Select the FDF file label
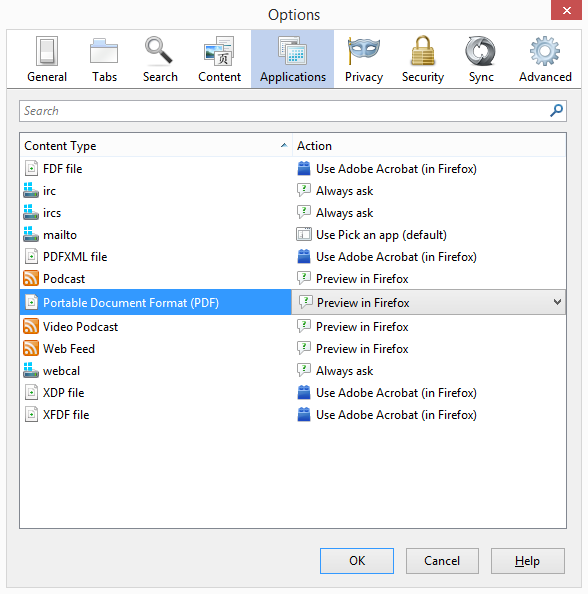 (63, 169)
